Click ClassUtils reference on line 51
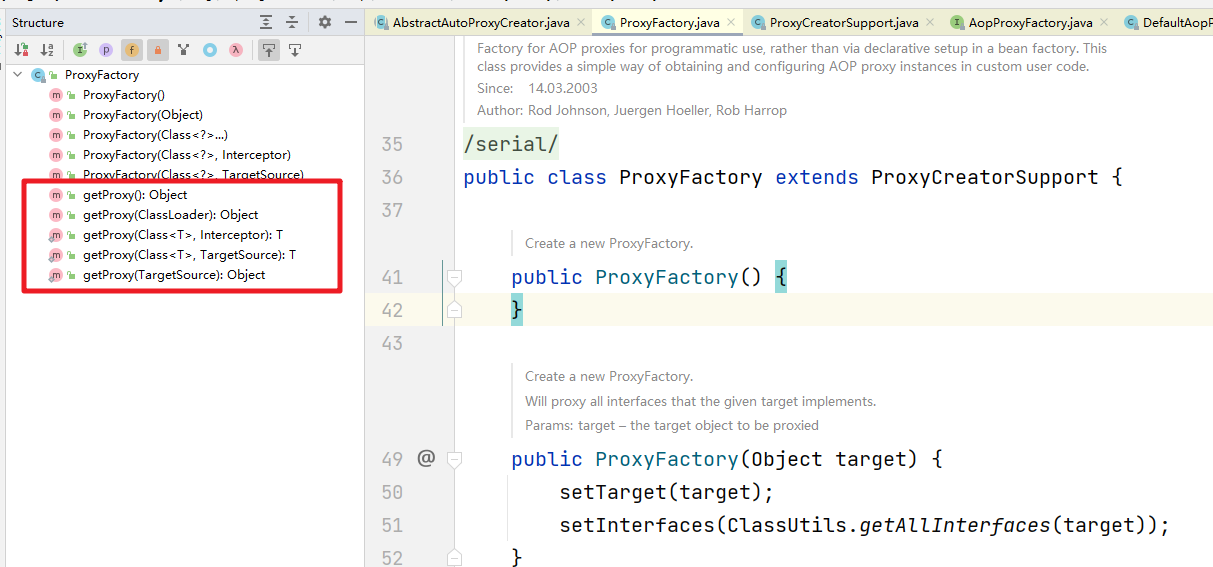The height and width of the screenshot is (567, 1213). click(x=787, y=525)
